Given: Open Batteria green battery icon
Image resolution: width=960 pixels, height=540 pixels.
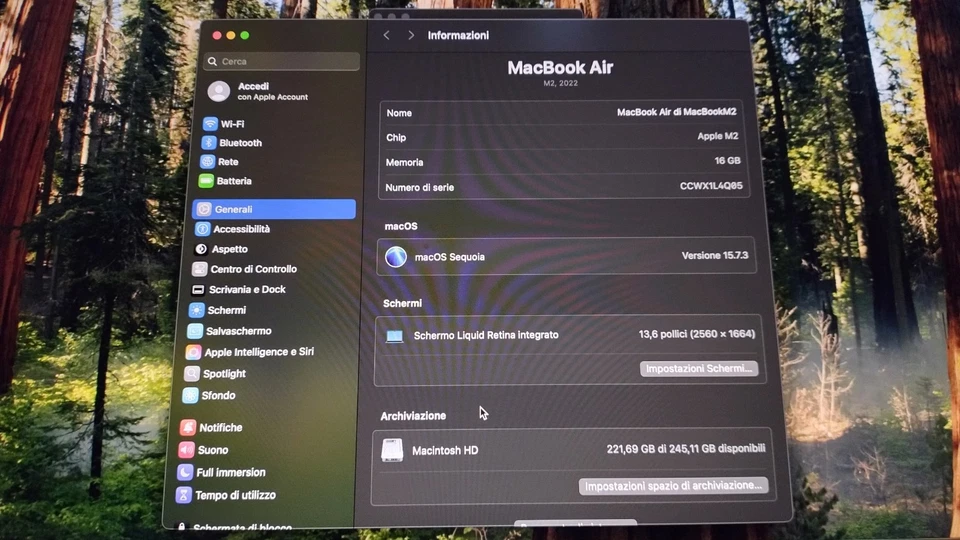Looking at the screenshot, I should click(x=206, y=181).
